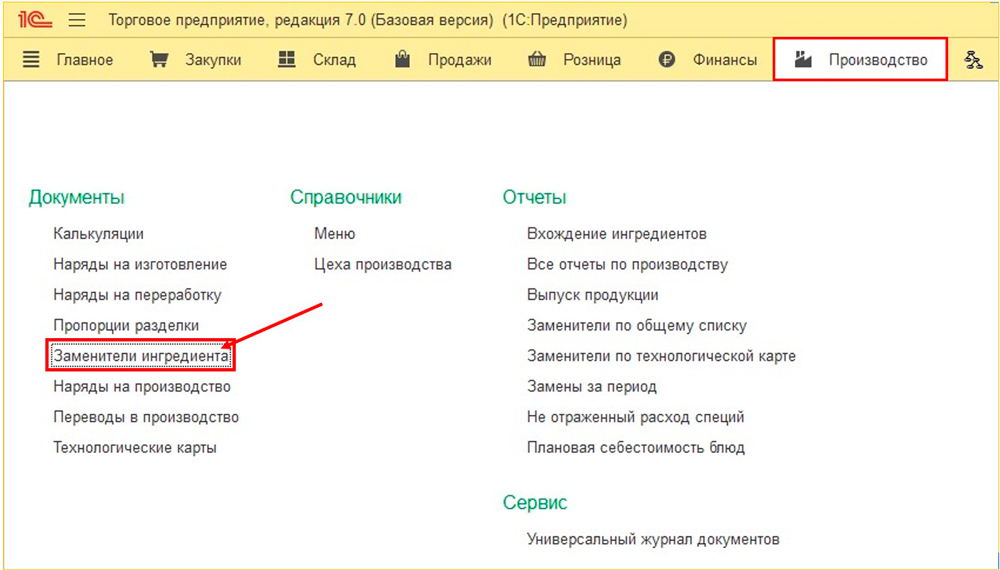Click the organization structure icon at far right
The height and width of the screenshot is (570, 1000).
click(x=973, y=60)
